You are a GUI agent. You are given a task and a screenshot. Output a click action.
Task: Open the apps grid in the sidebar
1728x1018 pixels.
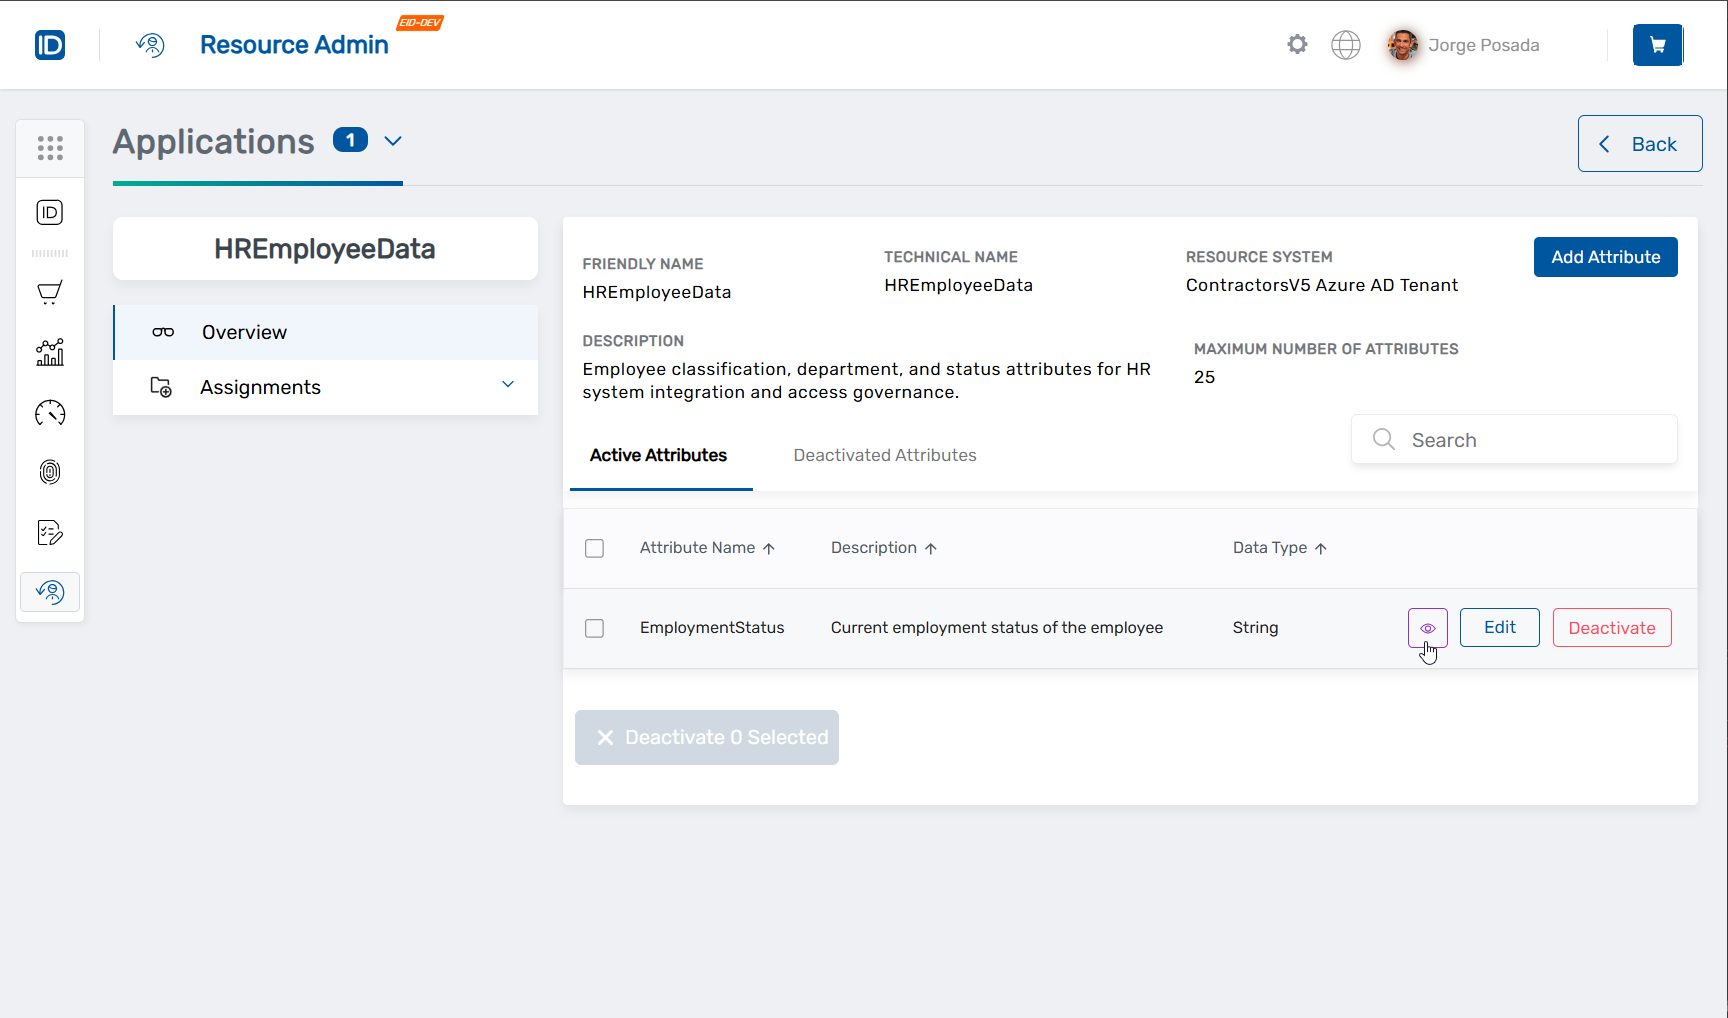point(50,148)
